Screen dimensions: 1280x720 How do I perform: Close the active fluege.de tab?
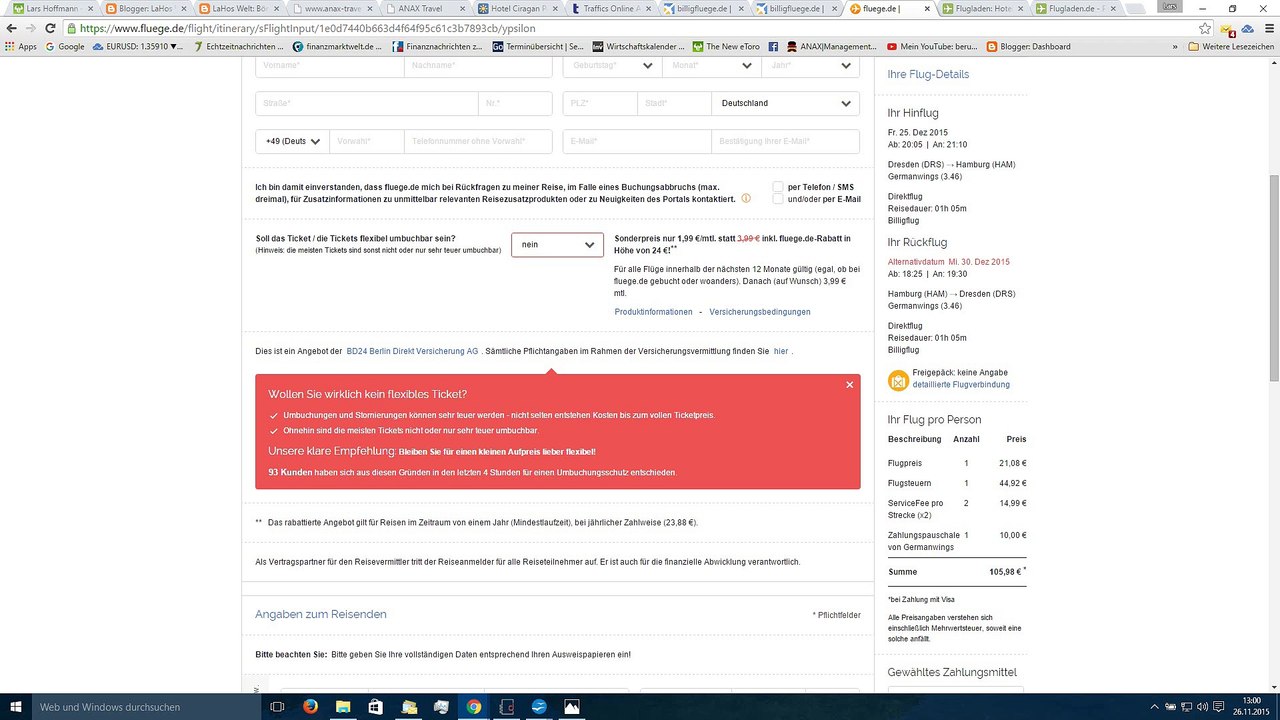[x=927, y=9]
